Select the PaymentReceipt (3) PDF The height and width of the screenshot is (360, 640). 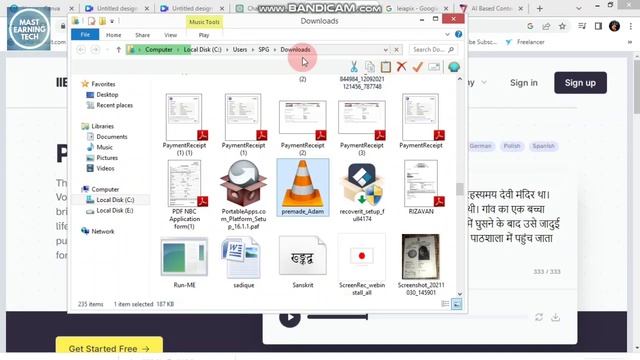click(x=362, y=128)
